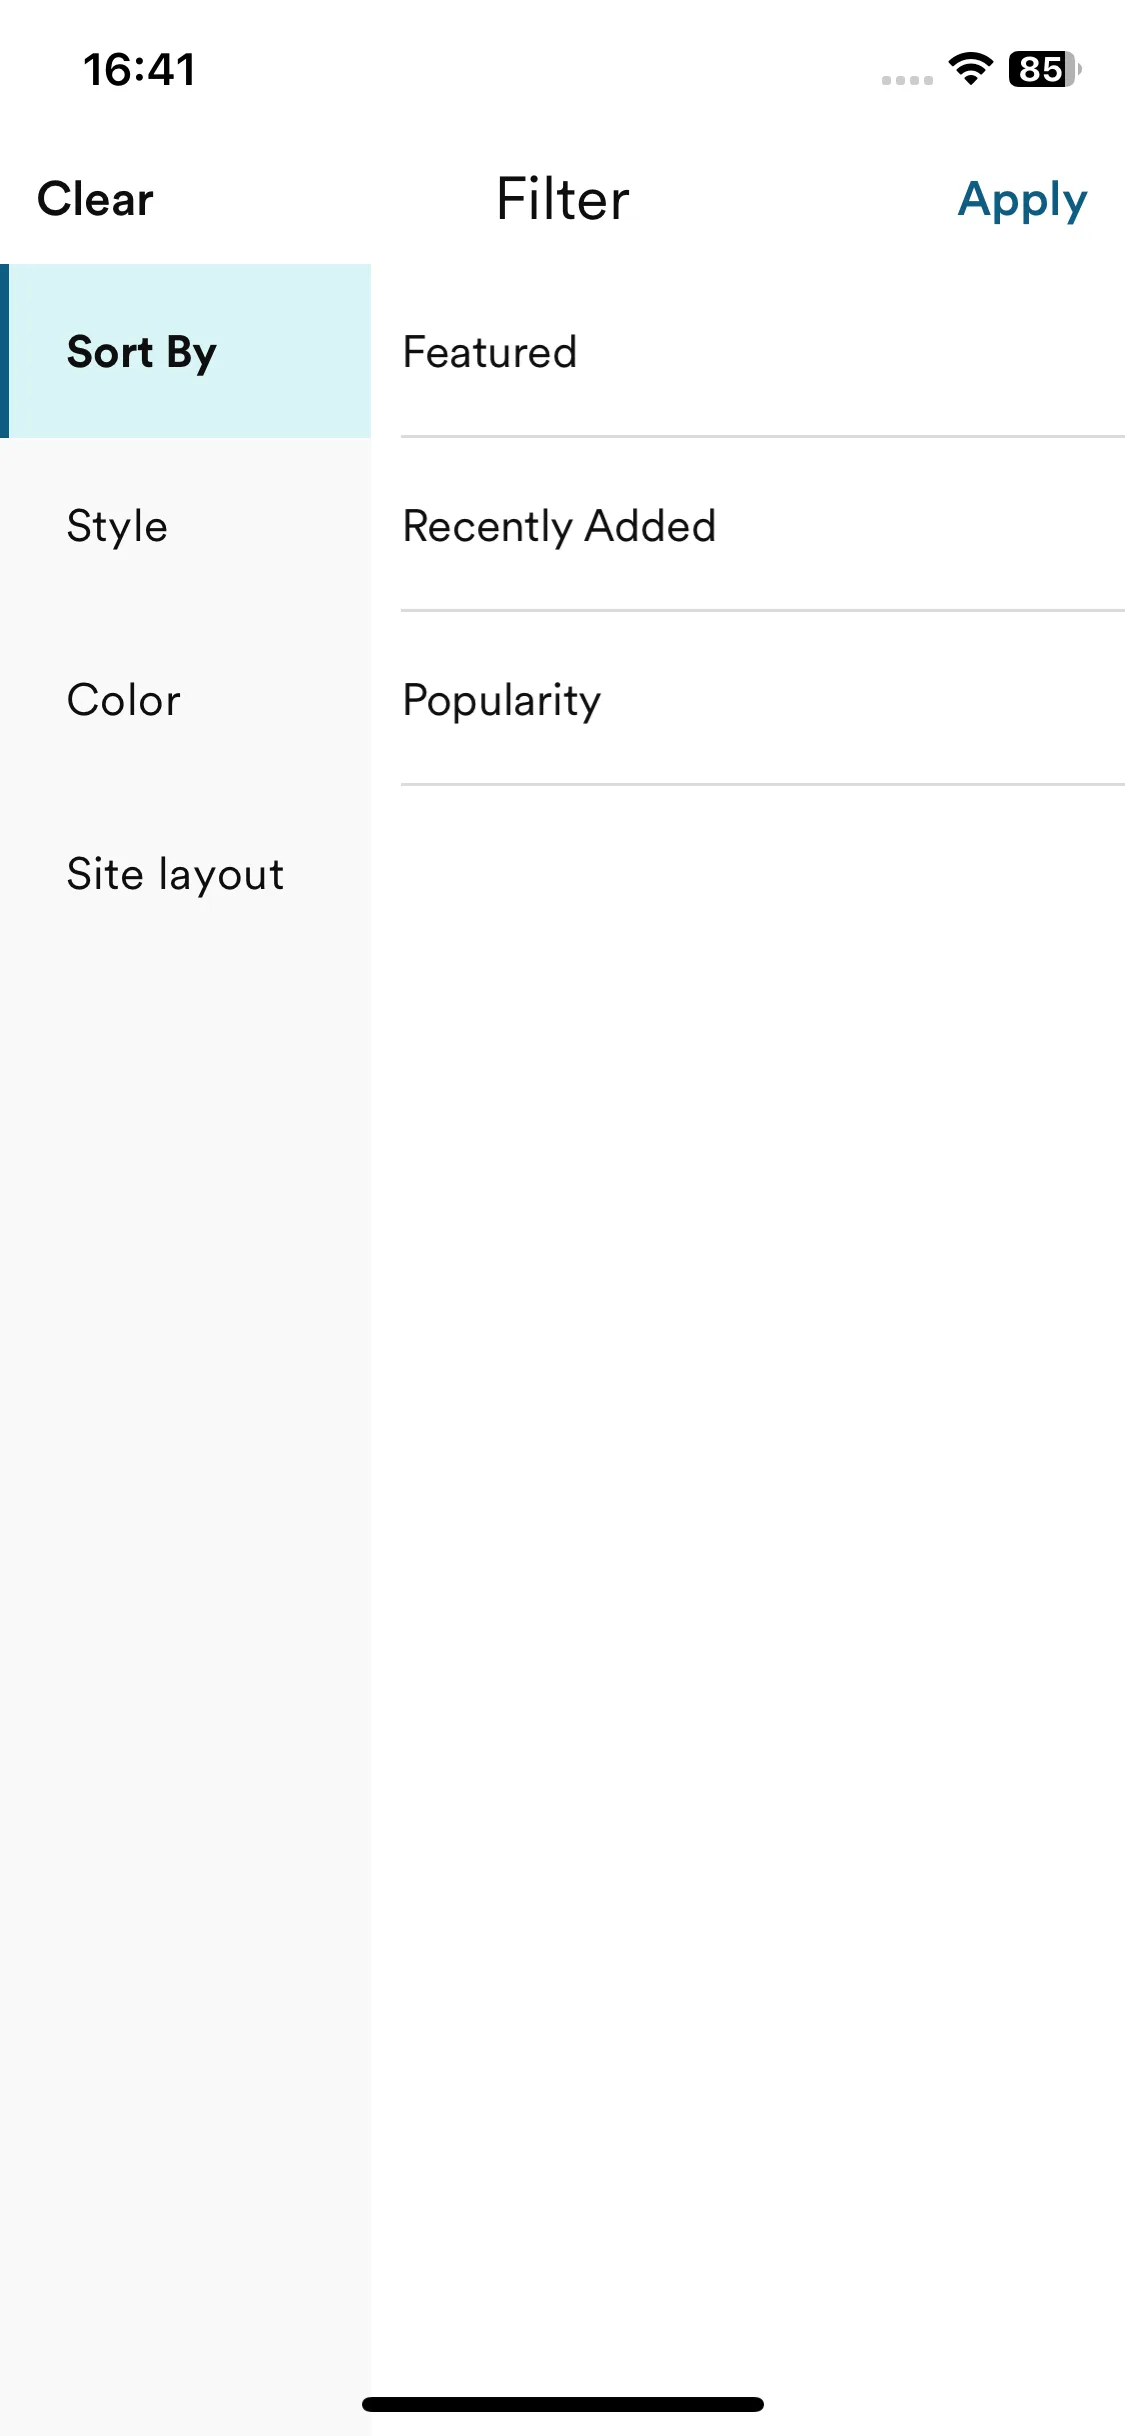Pick Popularity as sort order
1125x2436 pixels.
[x=763, y=699]
